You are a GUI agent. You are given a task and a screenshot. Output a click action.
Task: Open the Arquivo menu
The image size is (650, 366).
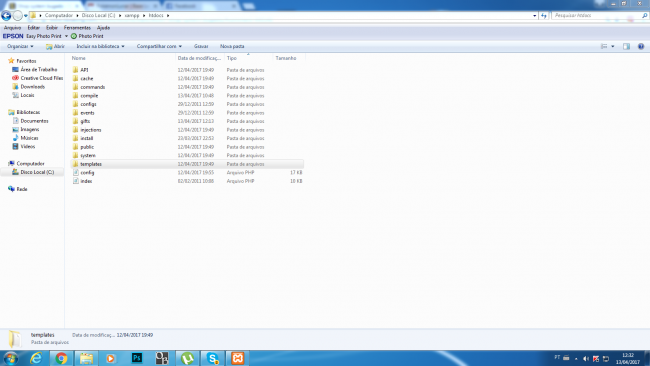12,28
